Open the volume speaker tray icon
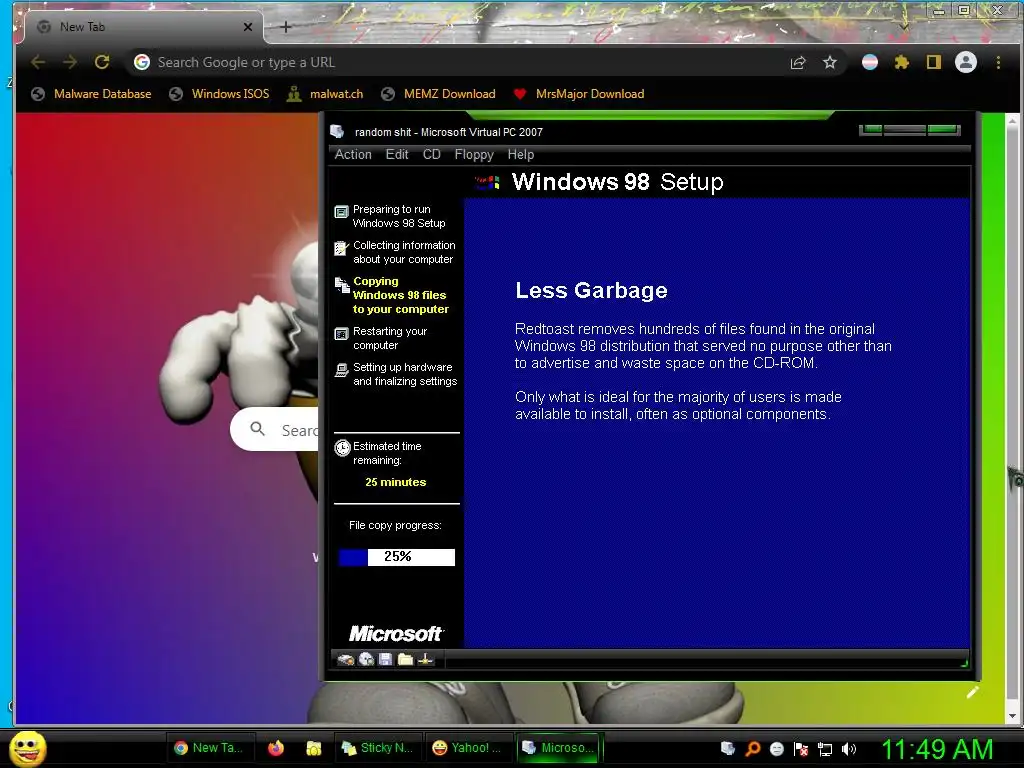 coord(849,748)
